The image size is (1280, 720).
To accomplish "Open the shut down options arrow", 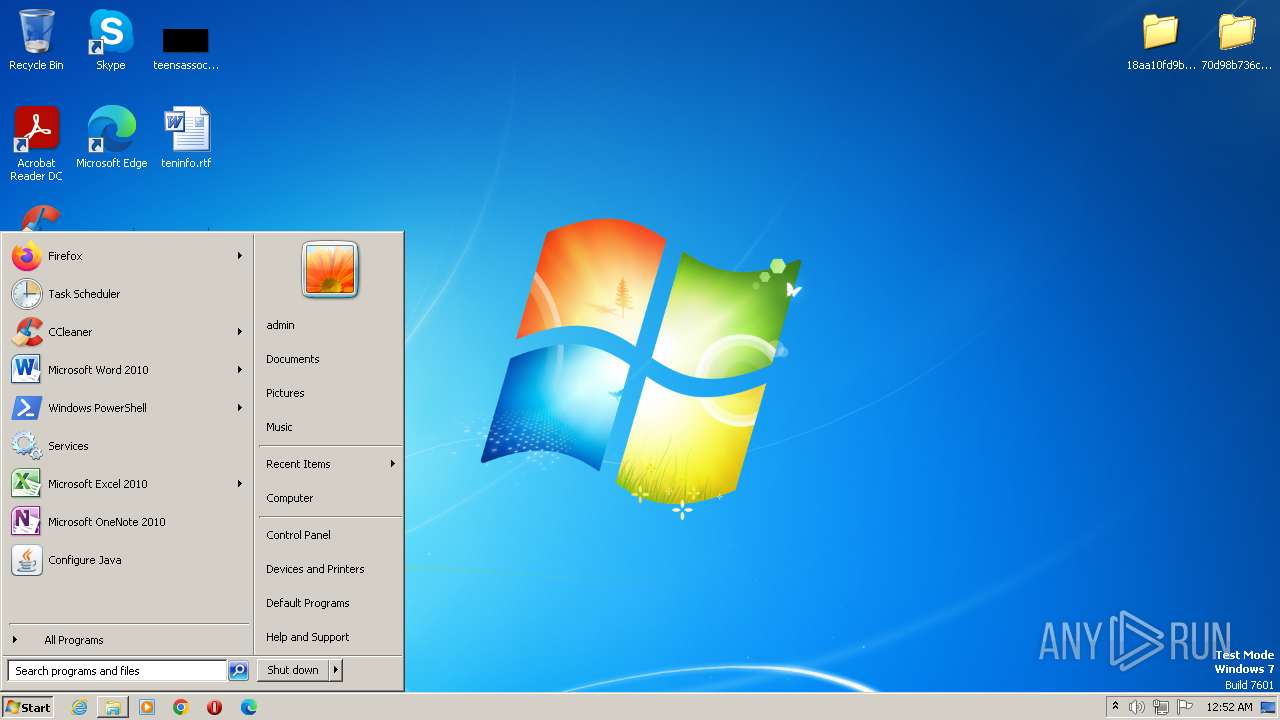I will [336, 670].
